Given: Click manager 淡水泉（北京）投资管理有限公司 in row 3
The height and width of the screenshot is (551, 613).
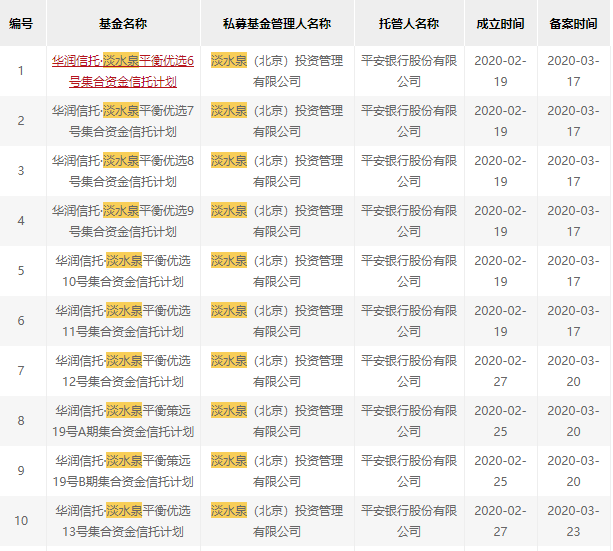Looking at the screenshot, I should pyautogui.click(x=277, y=171).
